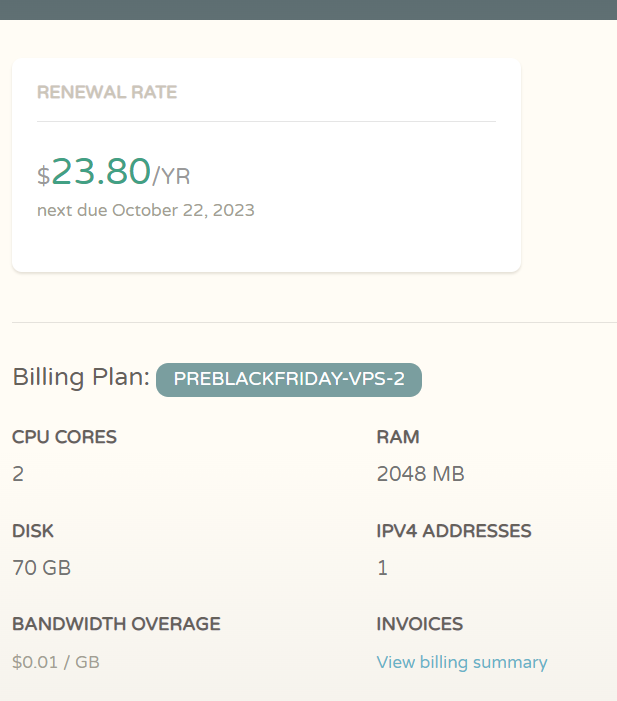Click the 70 GB disk value
The image size is (617, 701).
tap(41, 568)
